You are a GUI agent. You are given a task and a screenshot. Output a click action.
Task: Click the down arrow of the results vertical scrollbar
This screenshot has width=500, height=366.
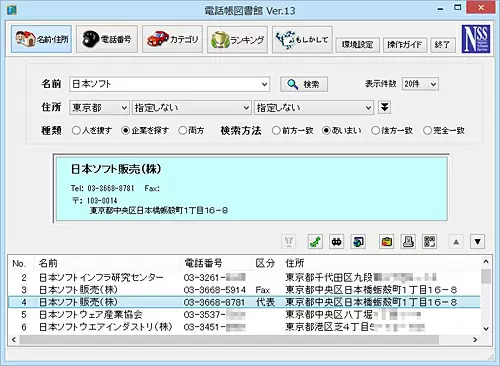point(486,329)
